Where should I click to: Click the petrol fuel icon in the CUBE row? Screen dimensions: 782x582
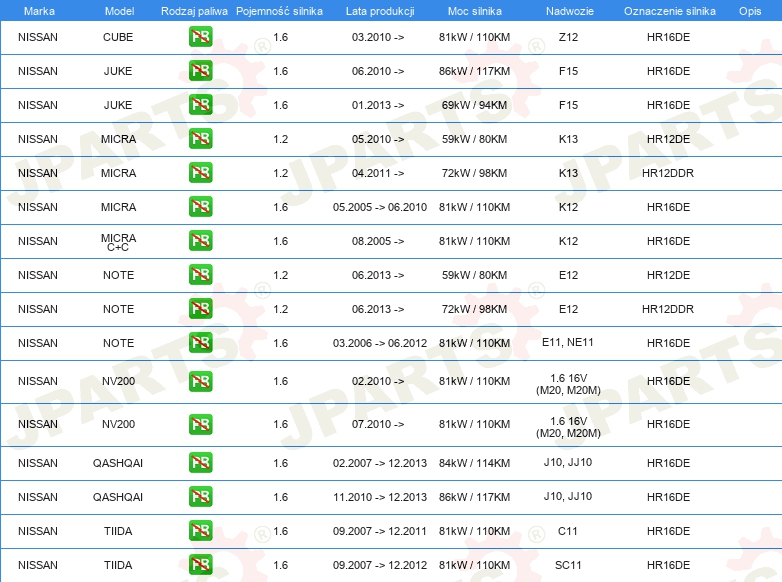coord(200,37)
